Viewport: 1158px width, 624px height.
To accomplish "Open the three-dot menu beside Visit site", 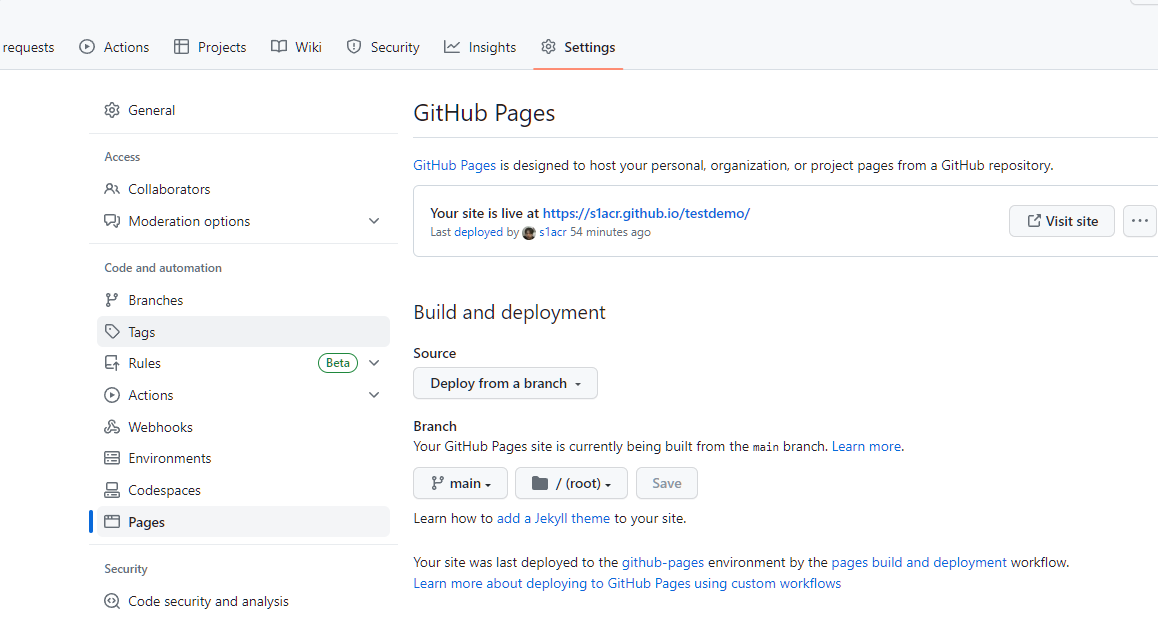I will 1139,221.
